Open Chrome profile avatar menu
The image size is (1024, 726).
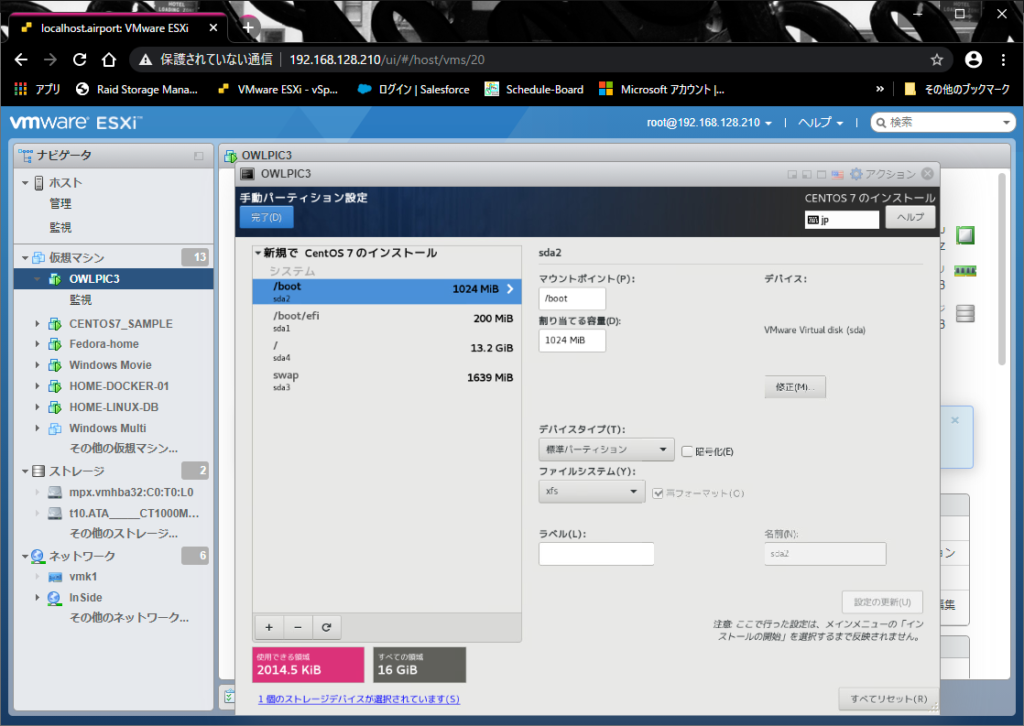pyautogui.click(x=973, y=60)
